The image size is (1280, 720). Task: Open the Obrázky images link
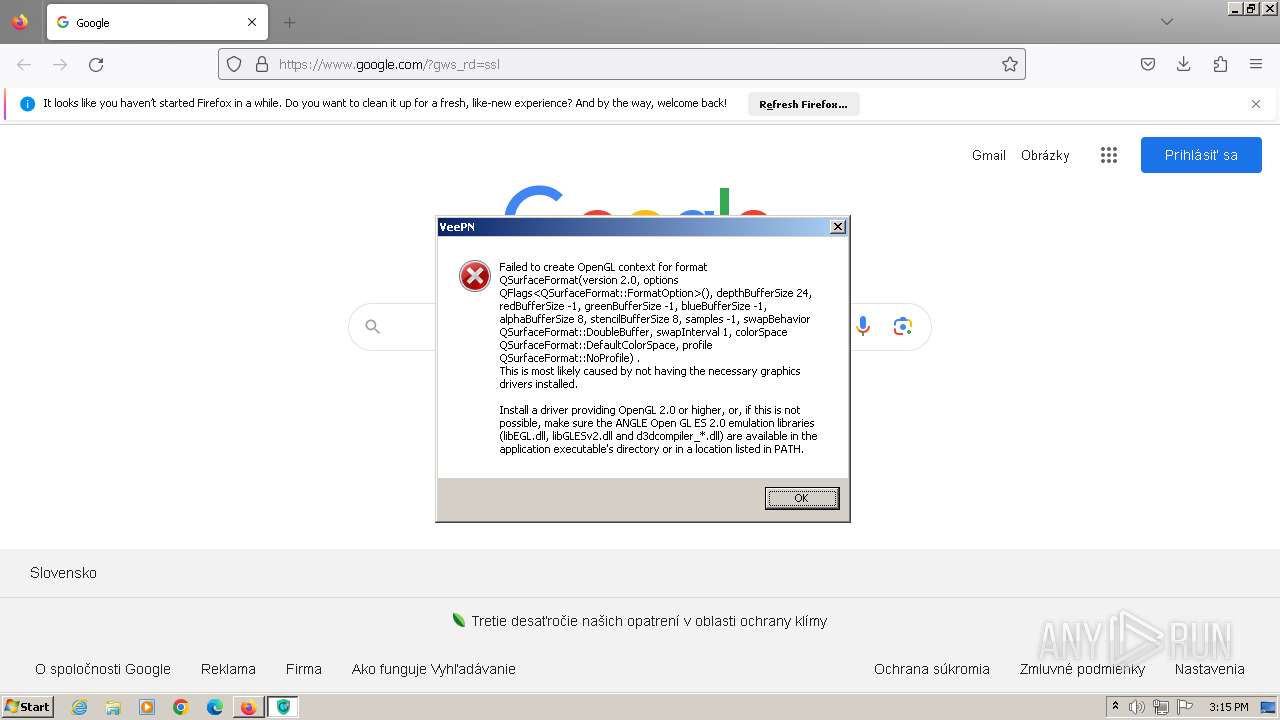(1045, 155)
